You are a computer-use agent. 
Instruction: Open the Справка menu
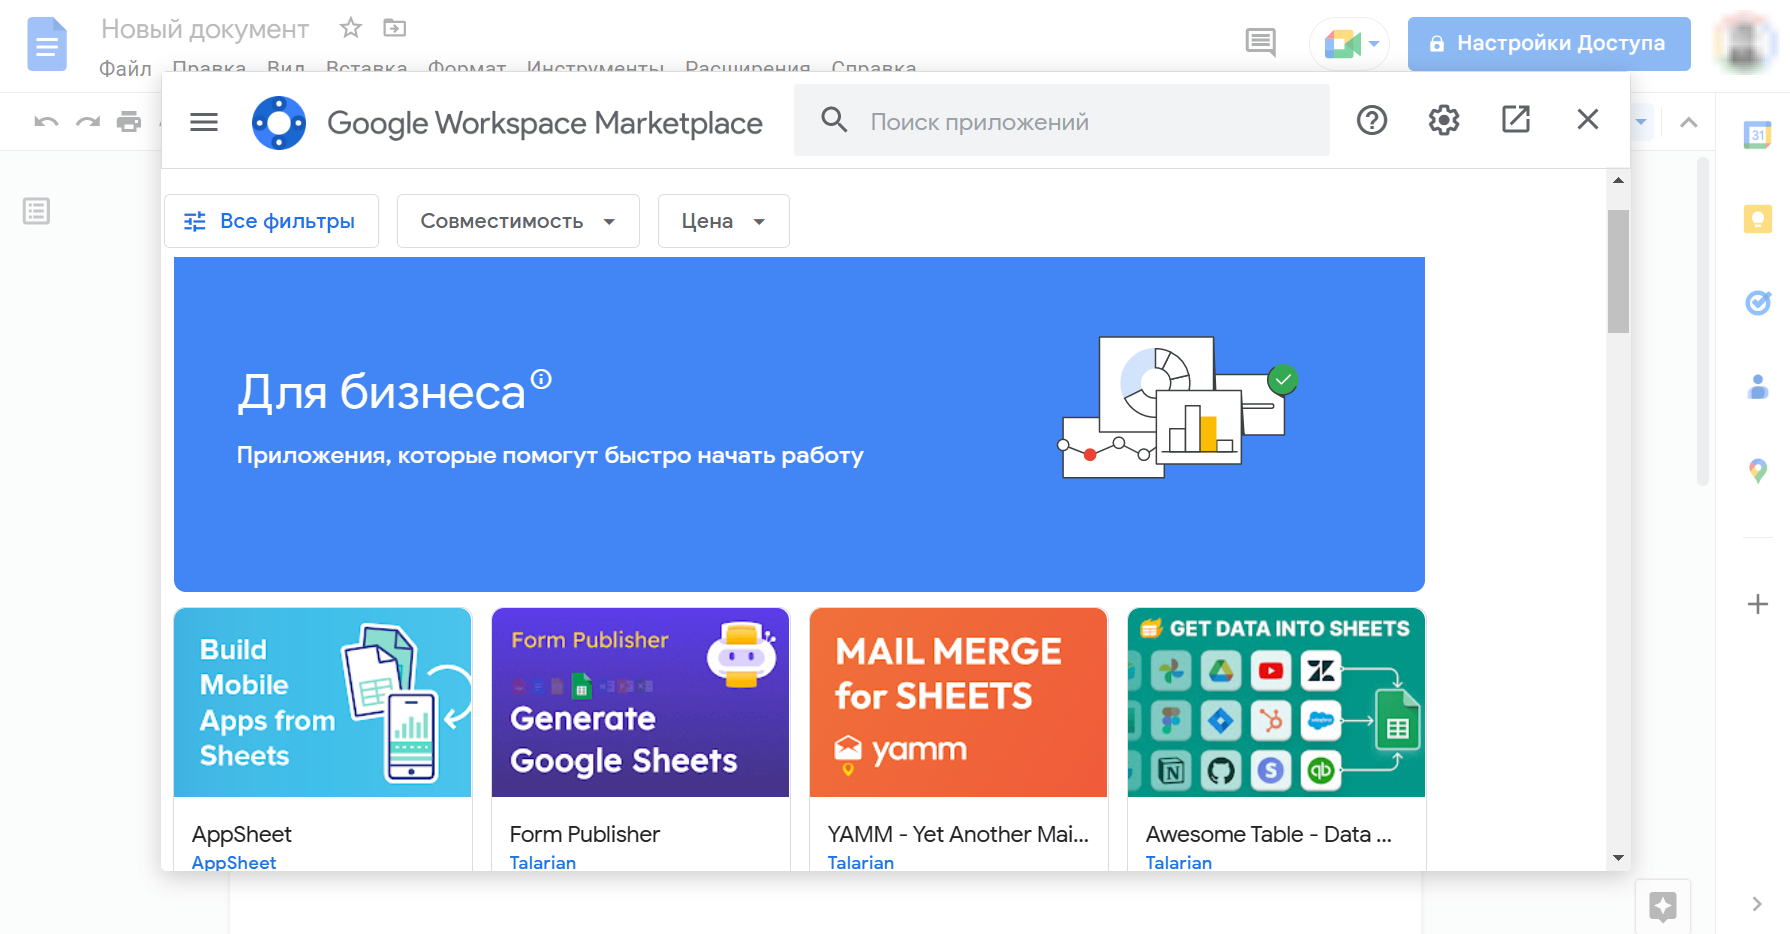pos(874,68)
